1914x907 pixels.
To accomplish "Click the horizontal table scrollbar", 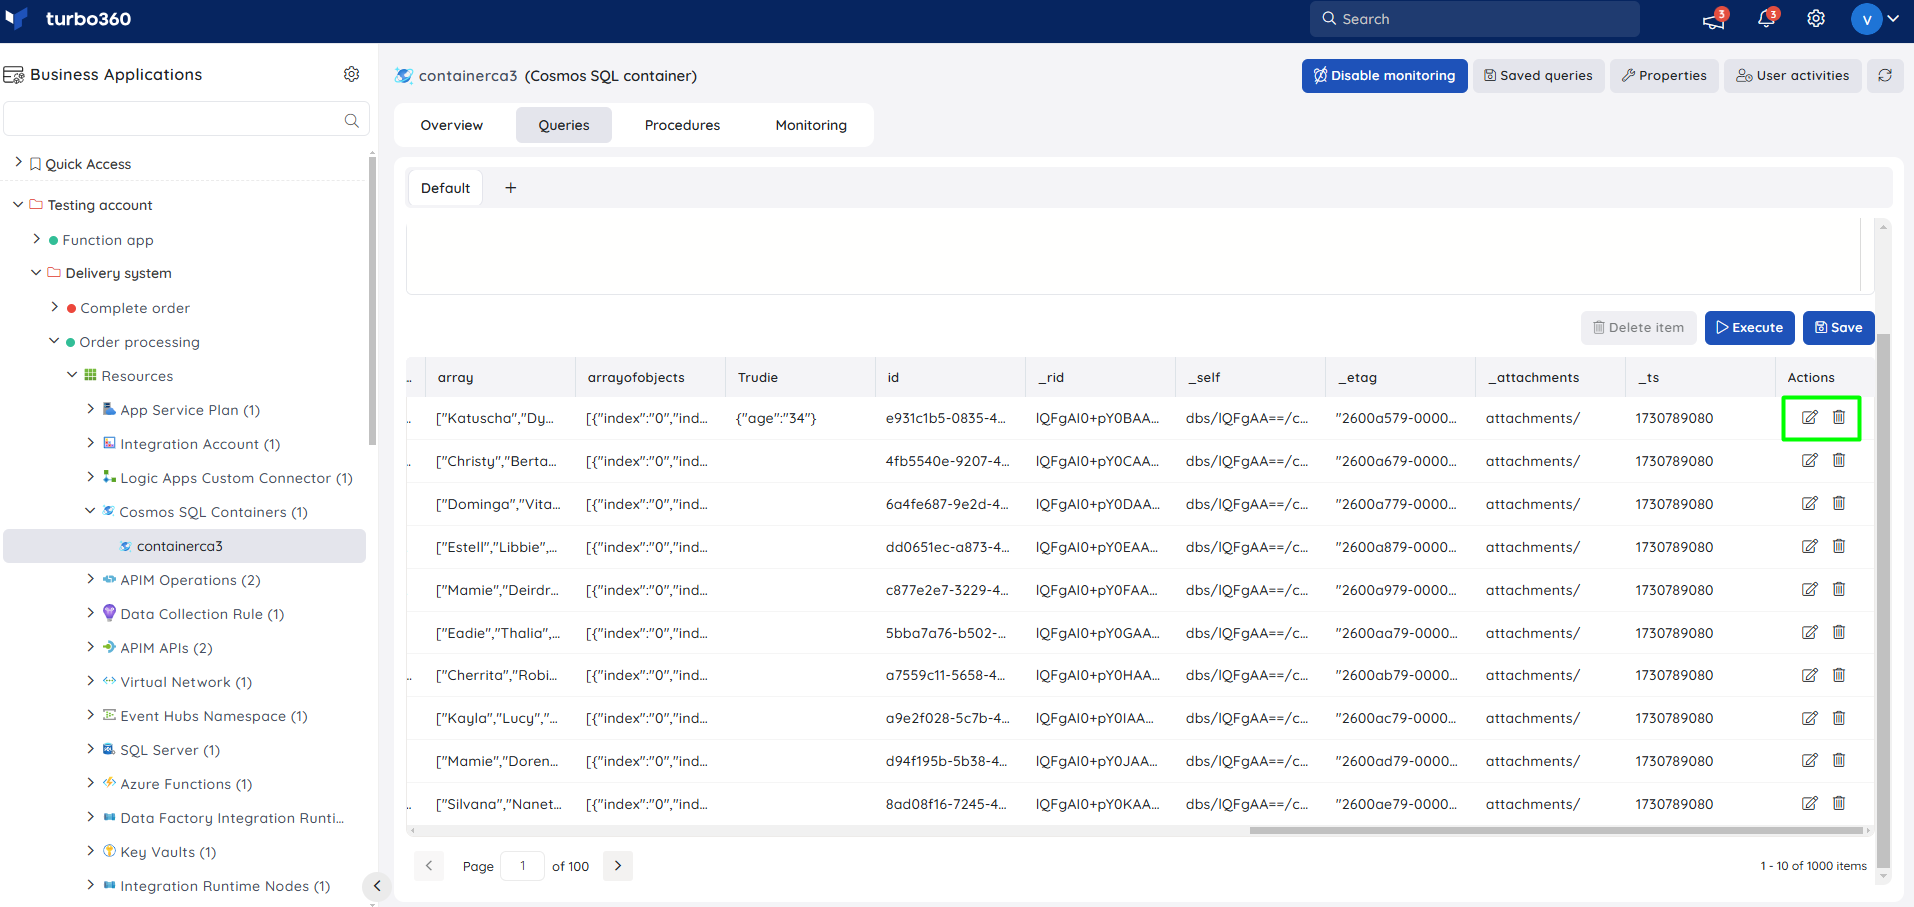I will coord(1556,830).
